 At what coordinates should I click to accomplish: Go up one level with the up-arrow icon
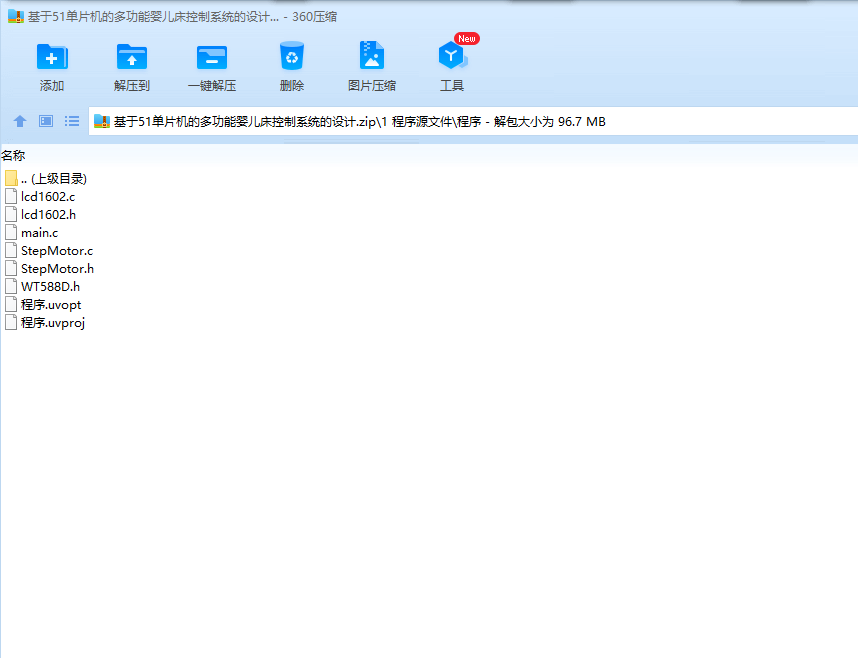coord(20,121)
